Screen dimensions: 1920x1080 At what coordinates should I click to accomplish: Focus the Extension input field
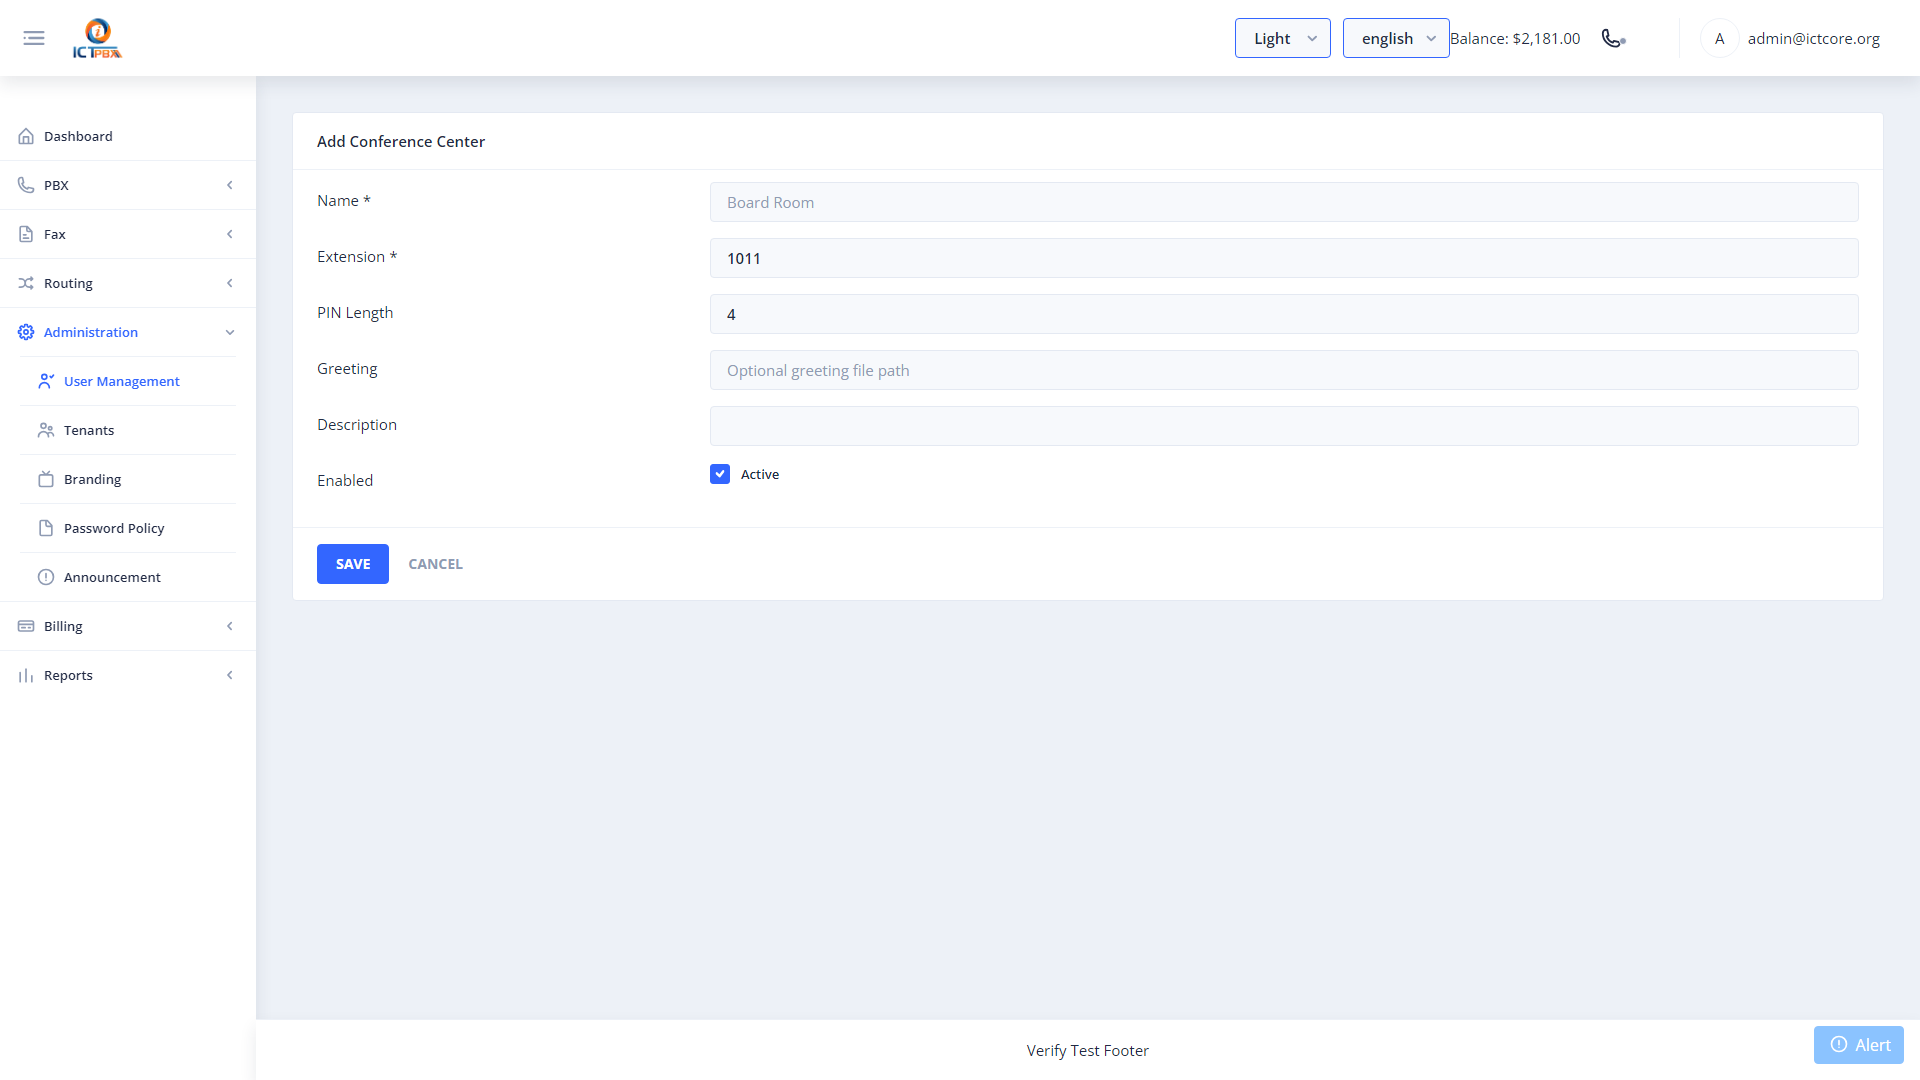(1284, 258)
